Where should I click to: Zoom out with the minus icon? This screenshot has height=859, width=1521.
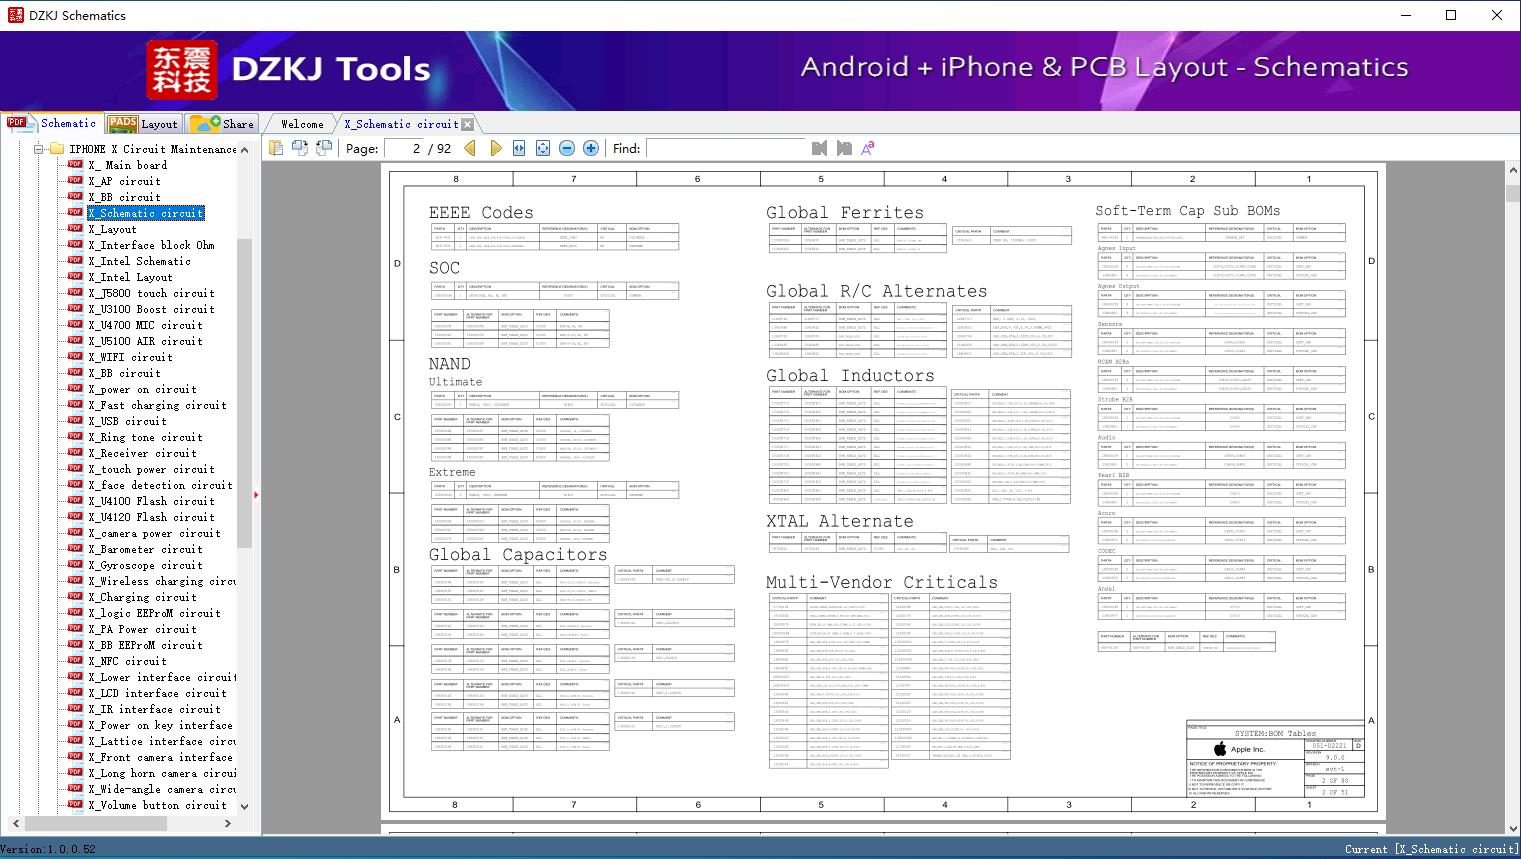tap(567, 148)
